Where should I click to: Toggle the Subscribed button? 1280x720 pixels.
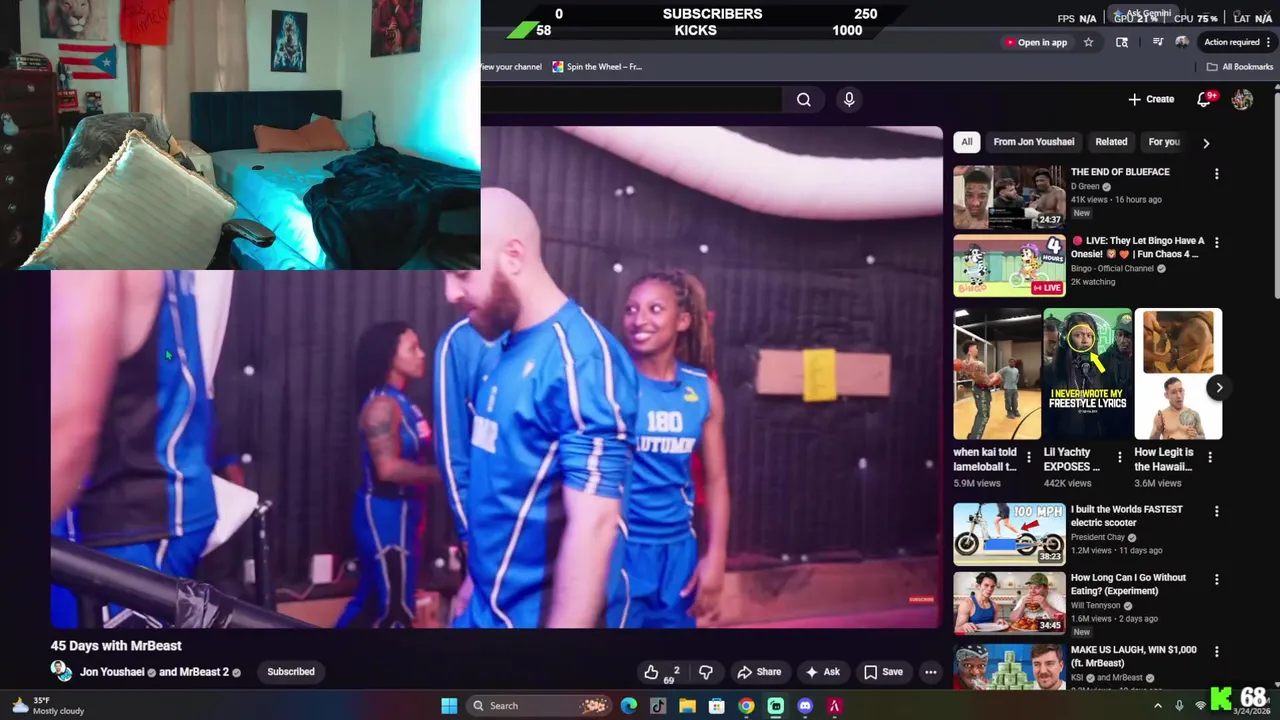coord(291,672)
